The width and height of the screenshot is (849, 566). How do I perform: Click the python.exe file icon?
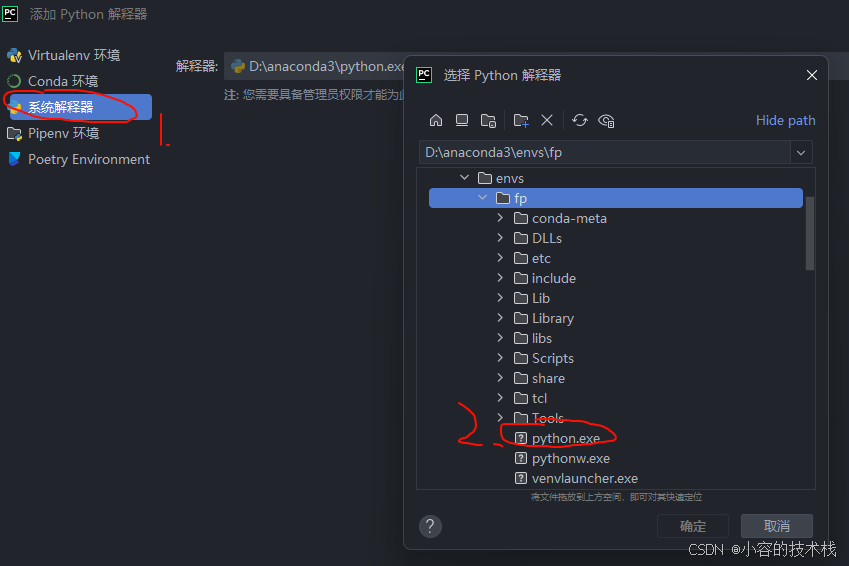coord(520,438)
